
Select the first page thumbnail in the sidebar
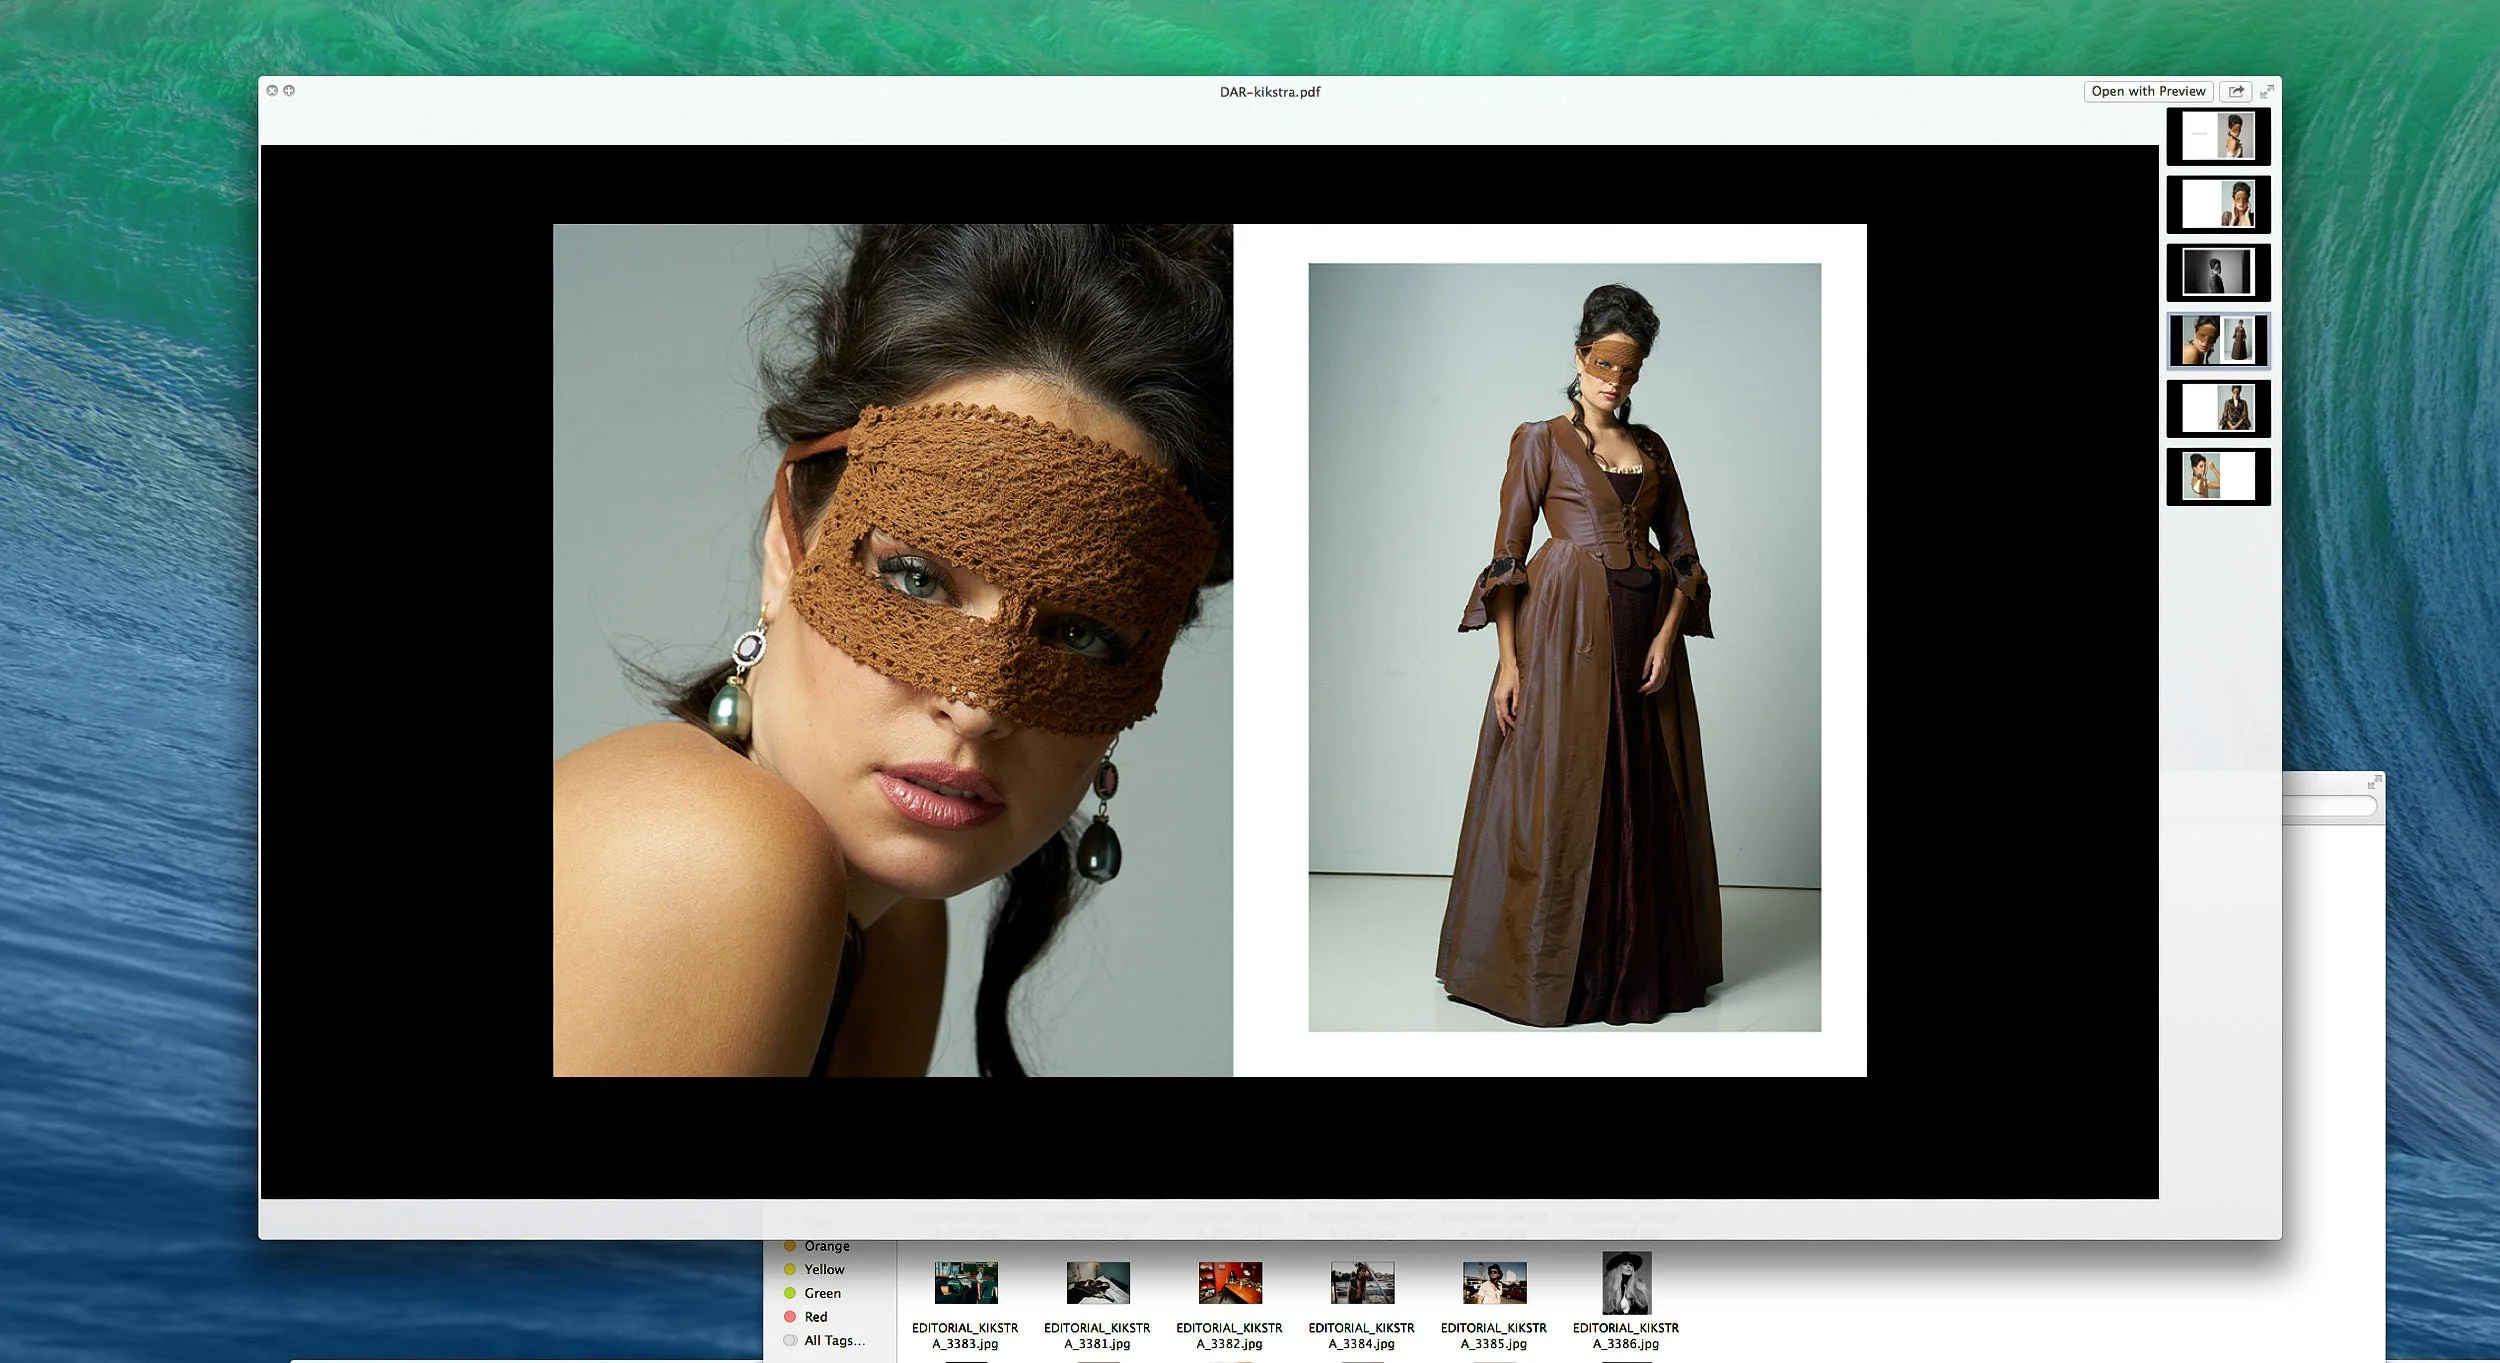(2220, 136)
